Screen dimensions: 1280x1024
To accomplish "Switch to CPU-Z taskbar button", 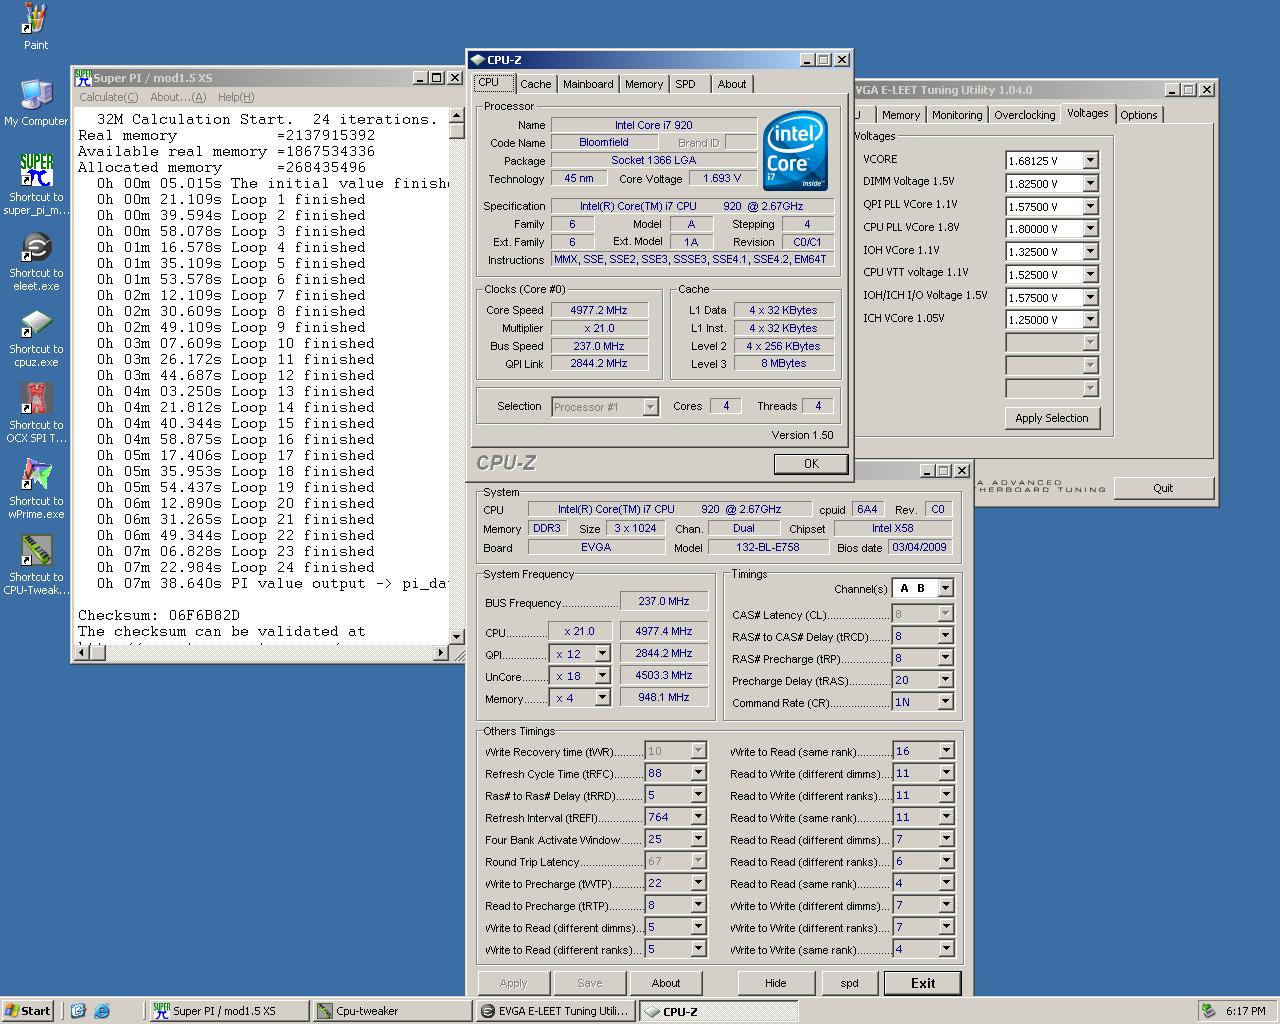I will (x=718, y=1011).
